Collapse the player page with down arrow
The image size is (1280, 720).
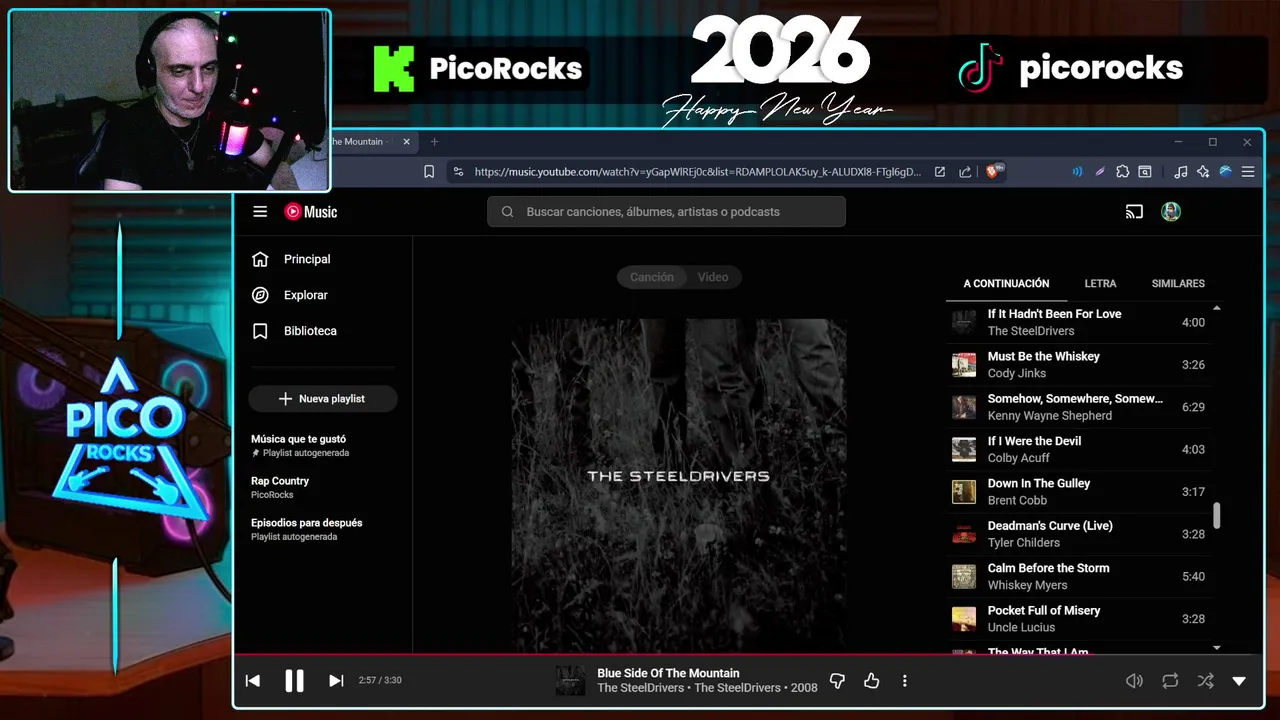[x=1239, y=681]
